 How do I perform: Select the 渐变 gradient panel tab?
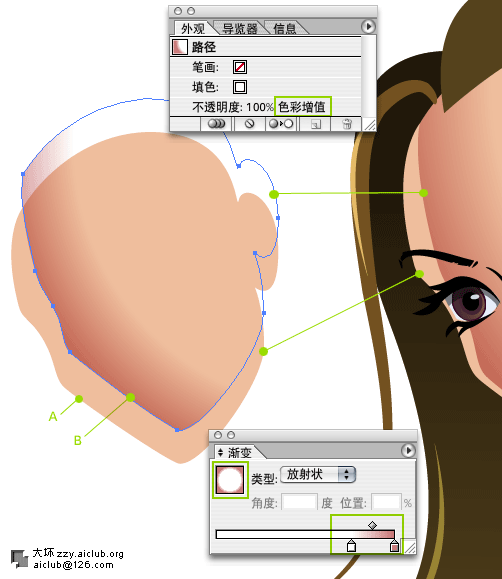point(239,452)
